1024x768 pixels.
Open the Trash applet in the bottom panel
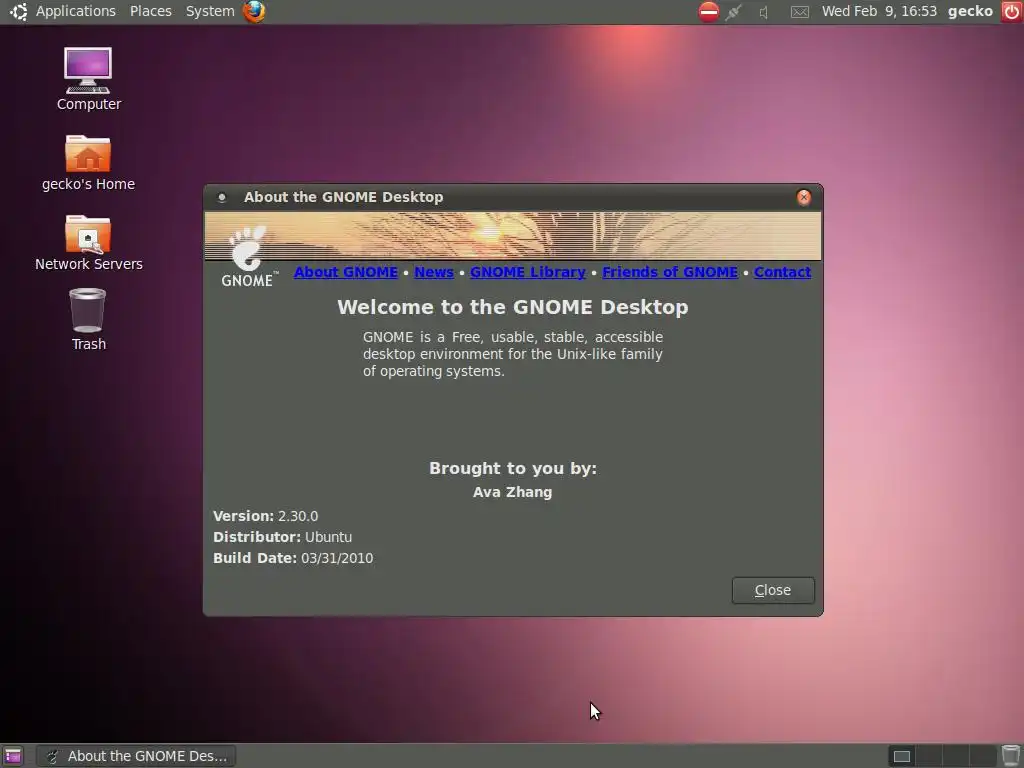pos(1010,756)
